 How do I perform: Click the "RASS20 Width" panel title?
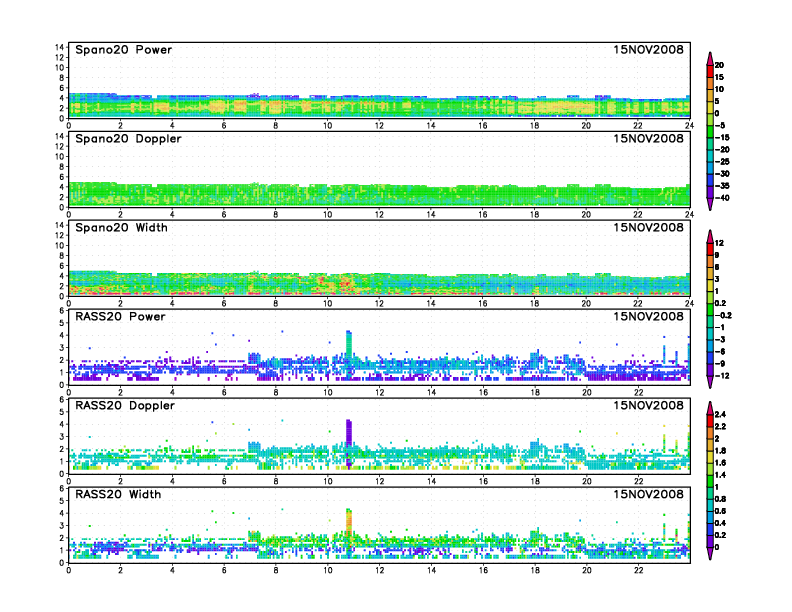[118, 494]
